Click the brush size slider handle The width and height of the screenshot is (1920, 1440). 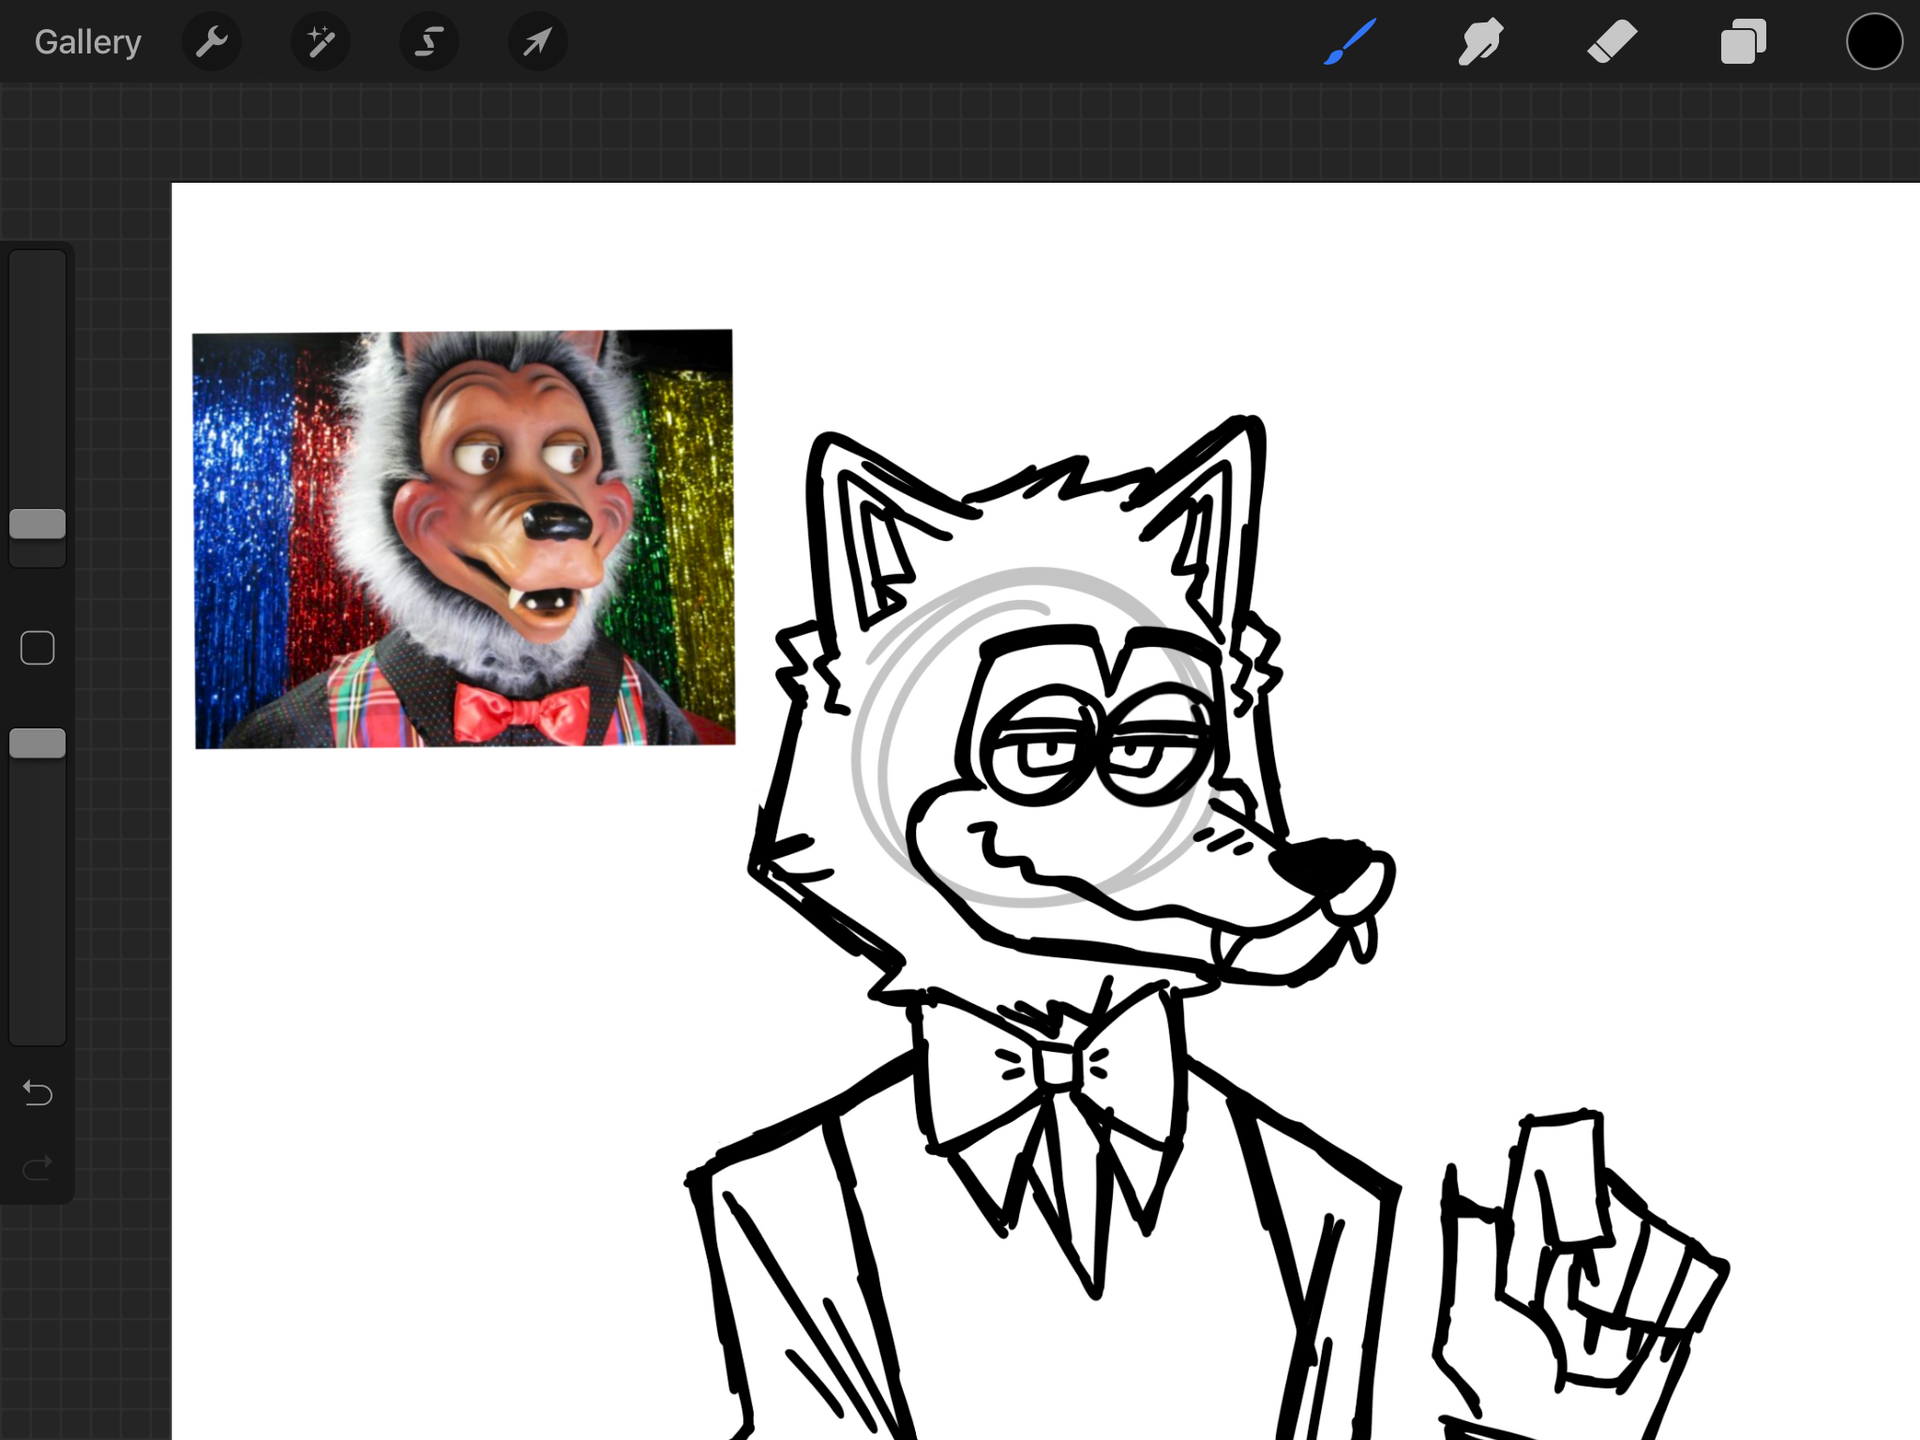pos(38,524)
